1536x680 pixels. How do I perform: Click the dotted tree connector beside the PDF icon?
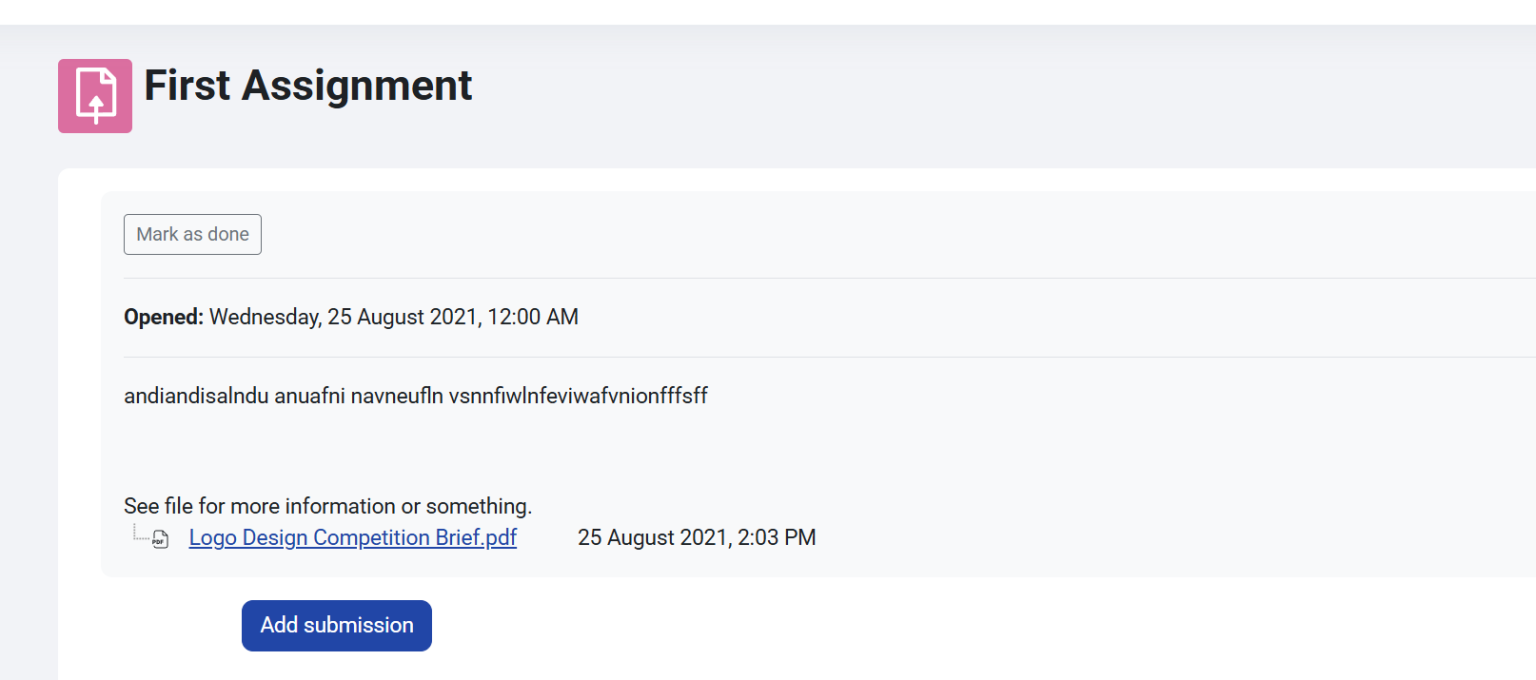(139, 533)
